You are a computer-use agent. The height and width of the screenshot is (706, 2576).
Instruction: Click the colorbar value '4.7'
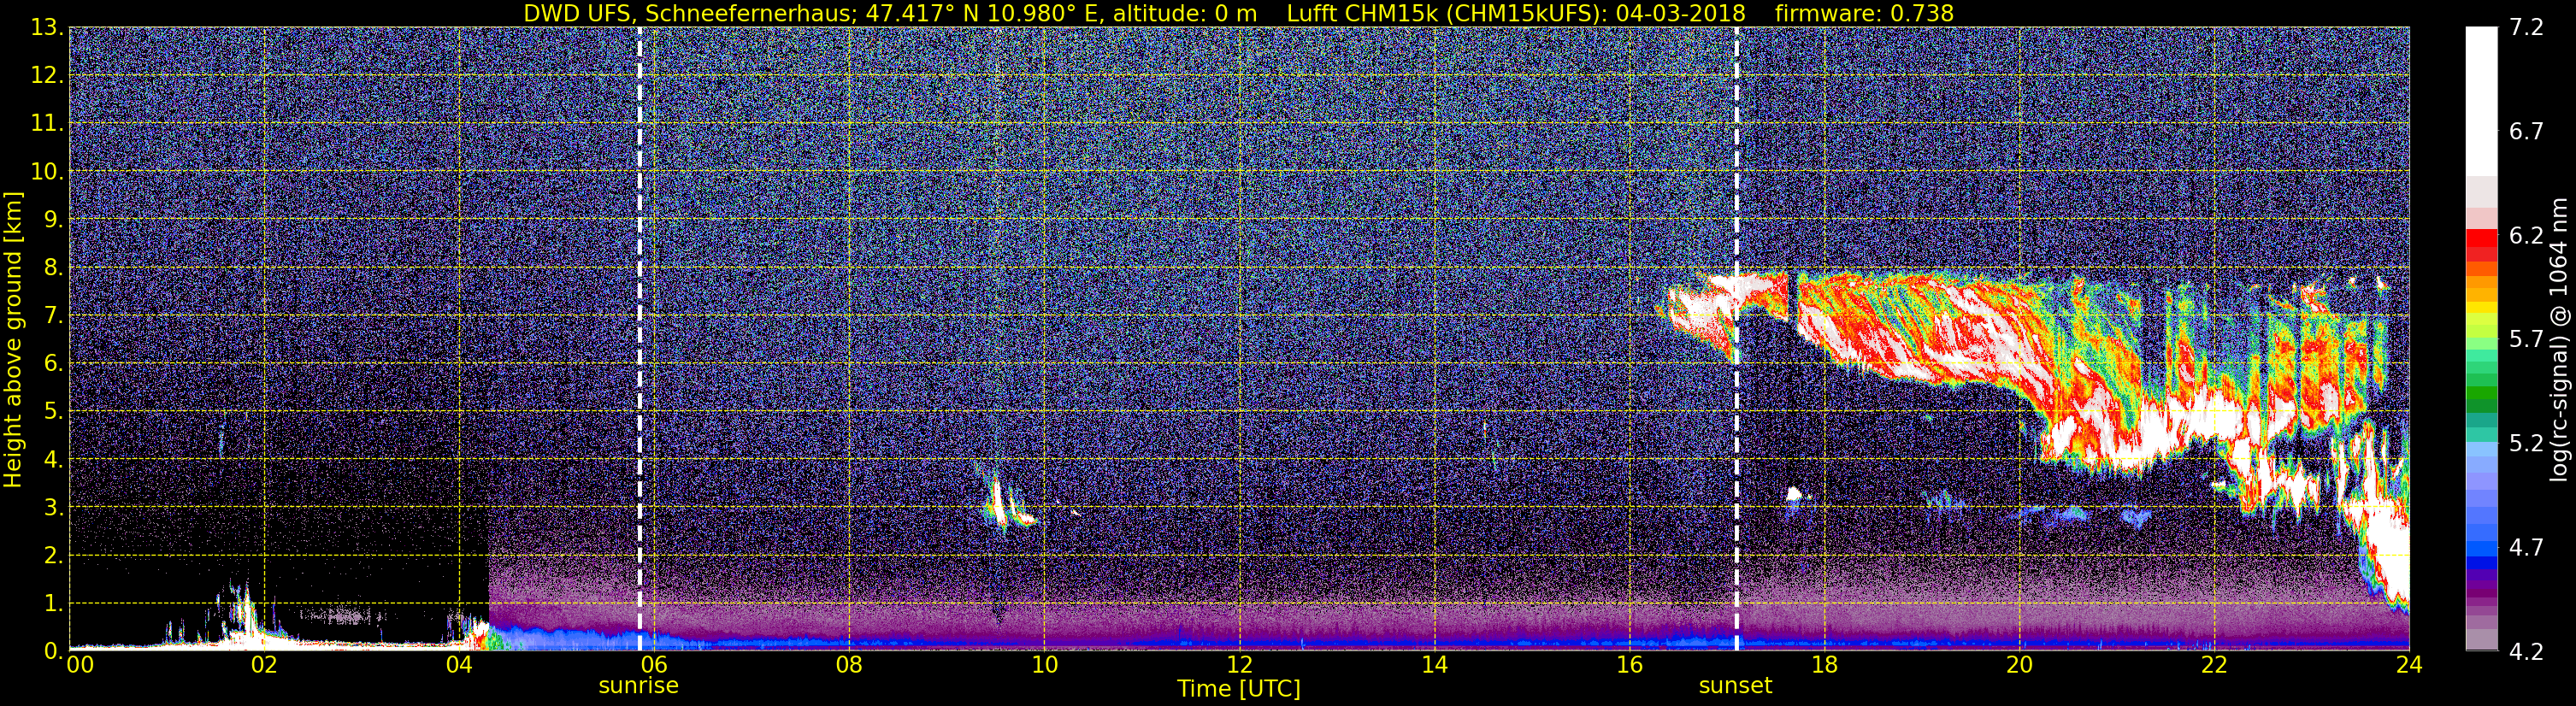[x=2526, y=548]
